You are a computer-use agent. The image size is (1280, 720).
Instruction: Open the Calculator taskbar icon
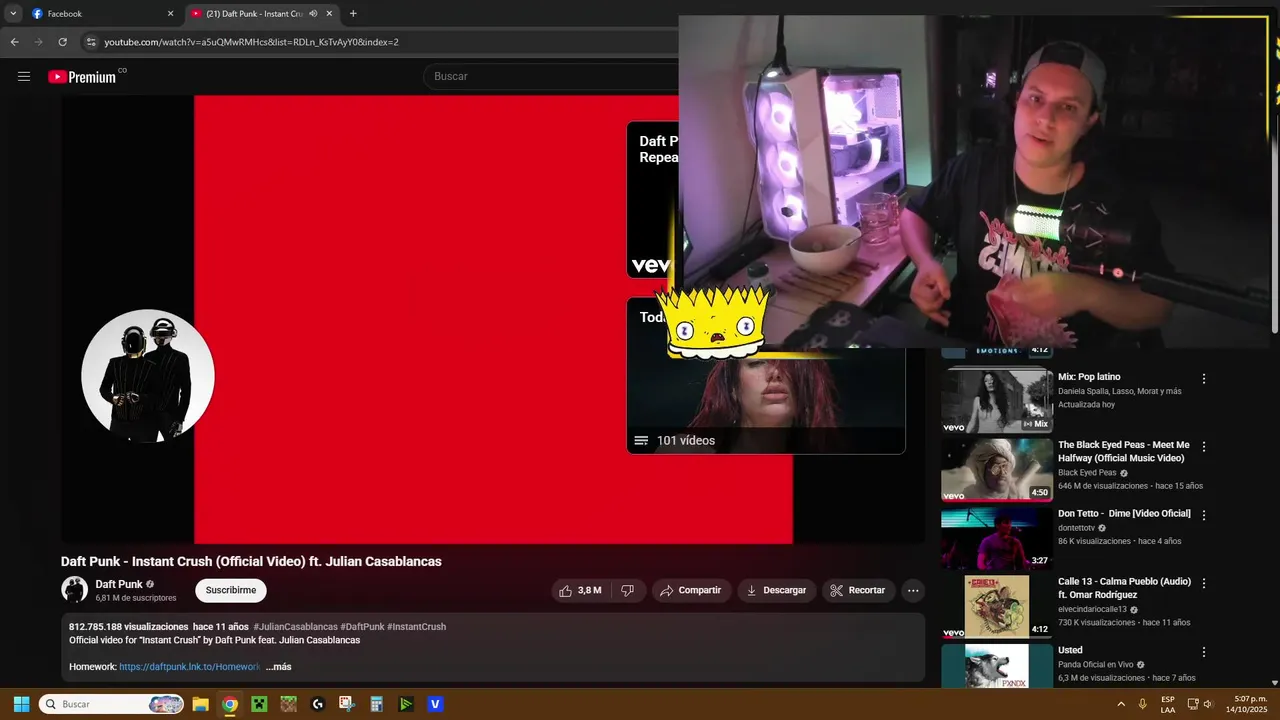[376, 704]
